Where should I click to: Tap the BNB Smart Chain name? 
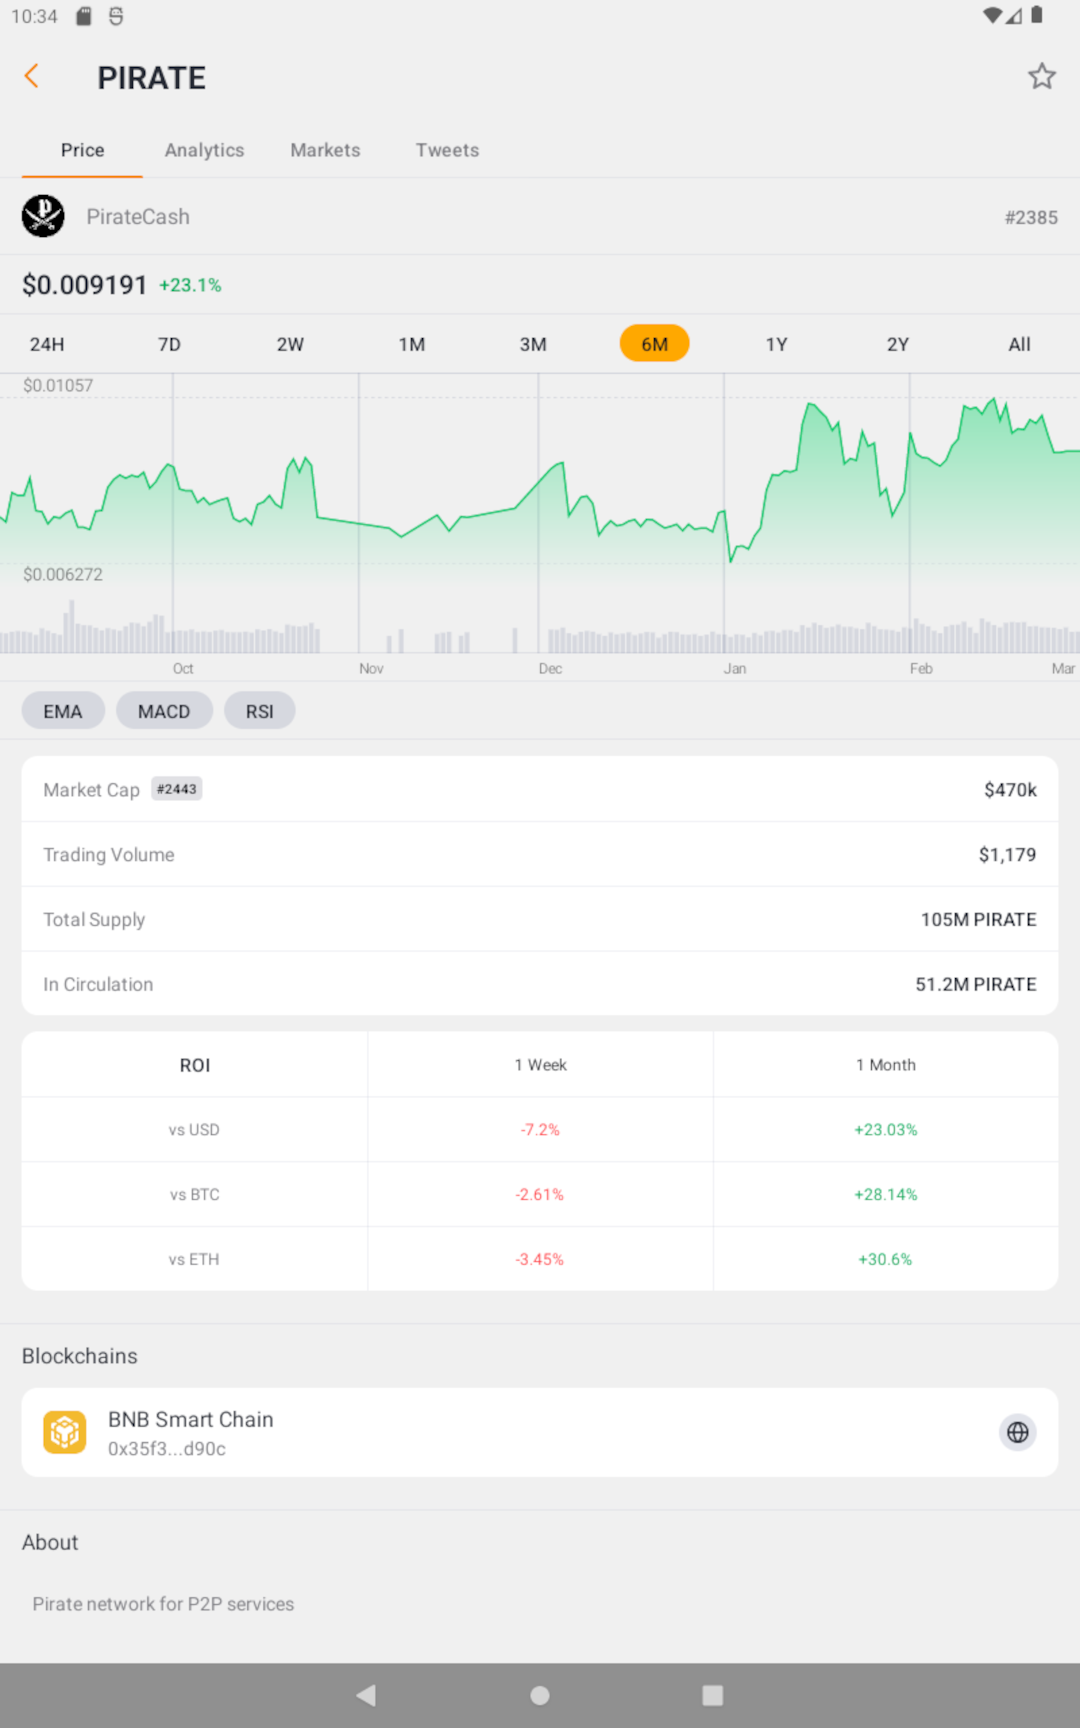[x=191, y=1420]
